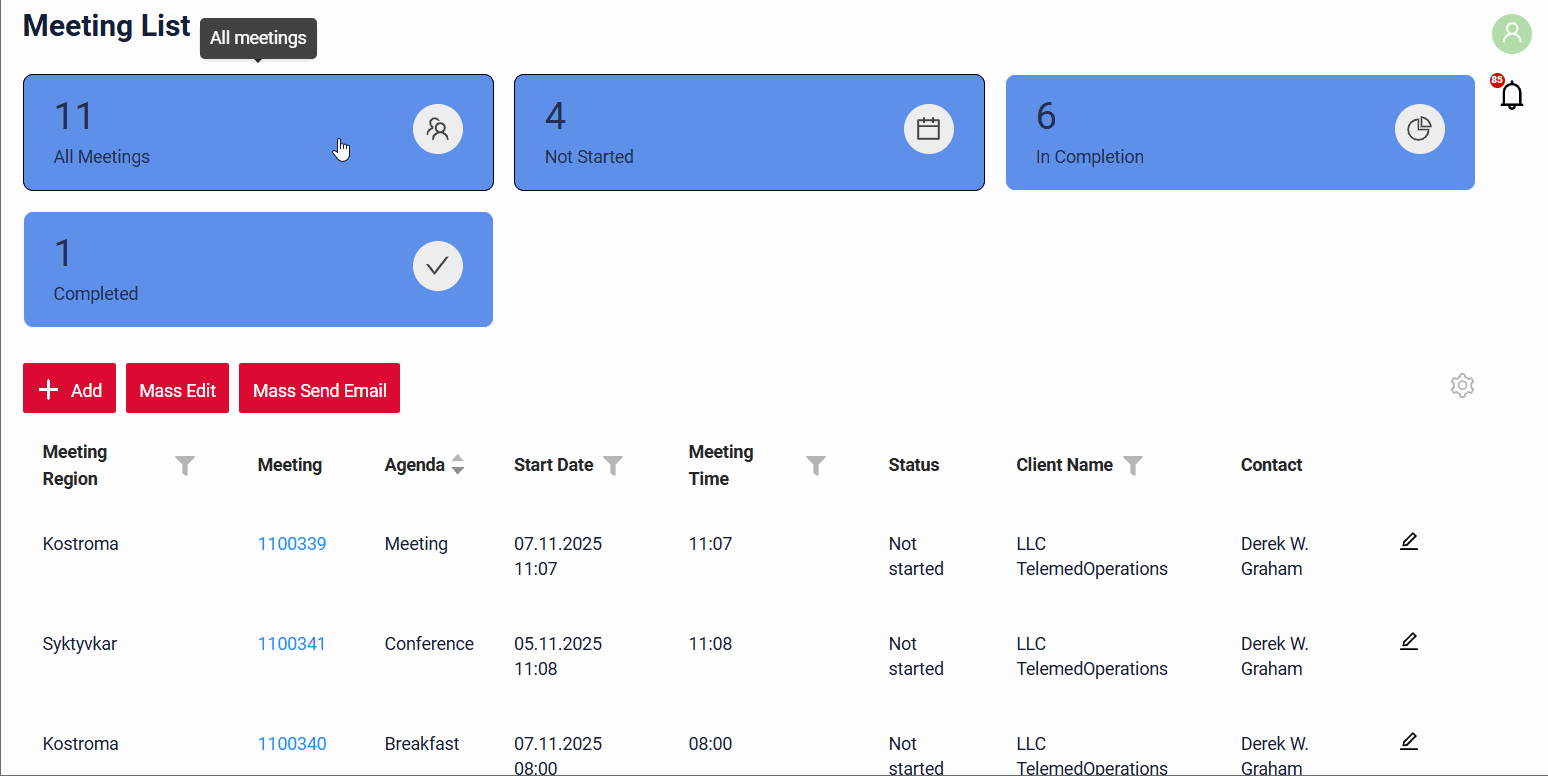
Task: Click edit pencil for meeting 1100339
Action: 1408,542
